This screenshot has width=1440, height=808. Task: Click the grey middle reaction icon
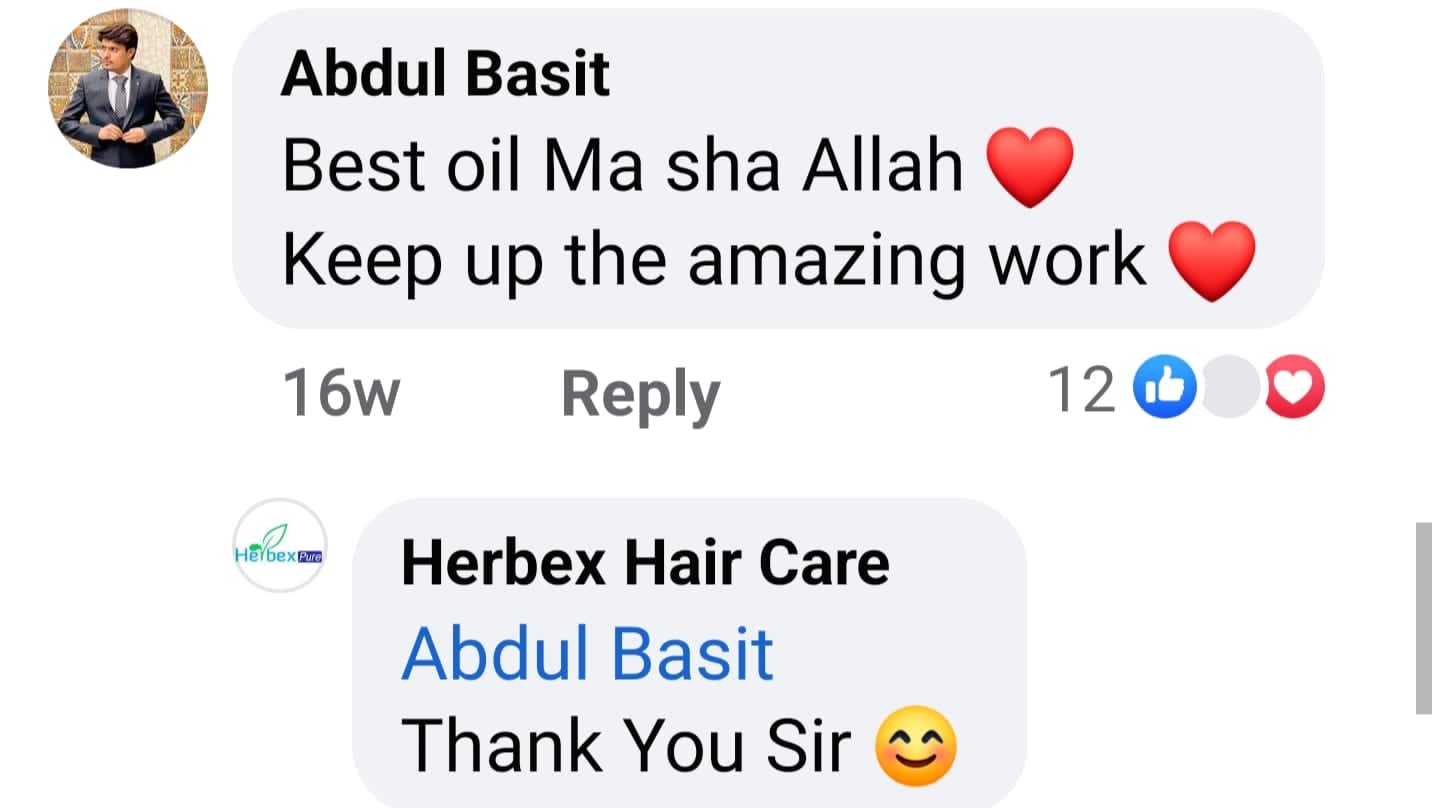pyautogui.click(x=1230, y=387)
